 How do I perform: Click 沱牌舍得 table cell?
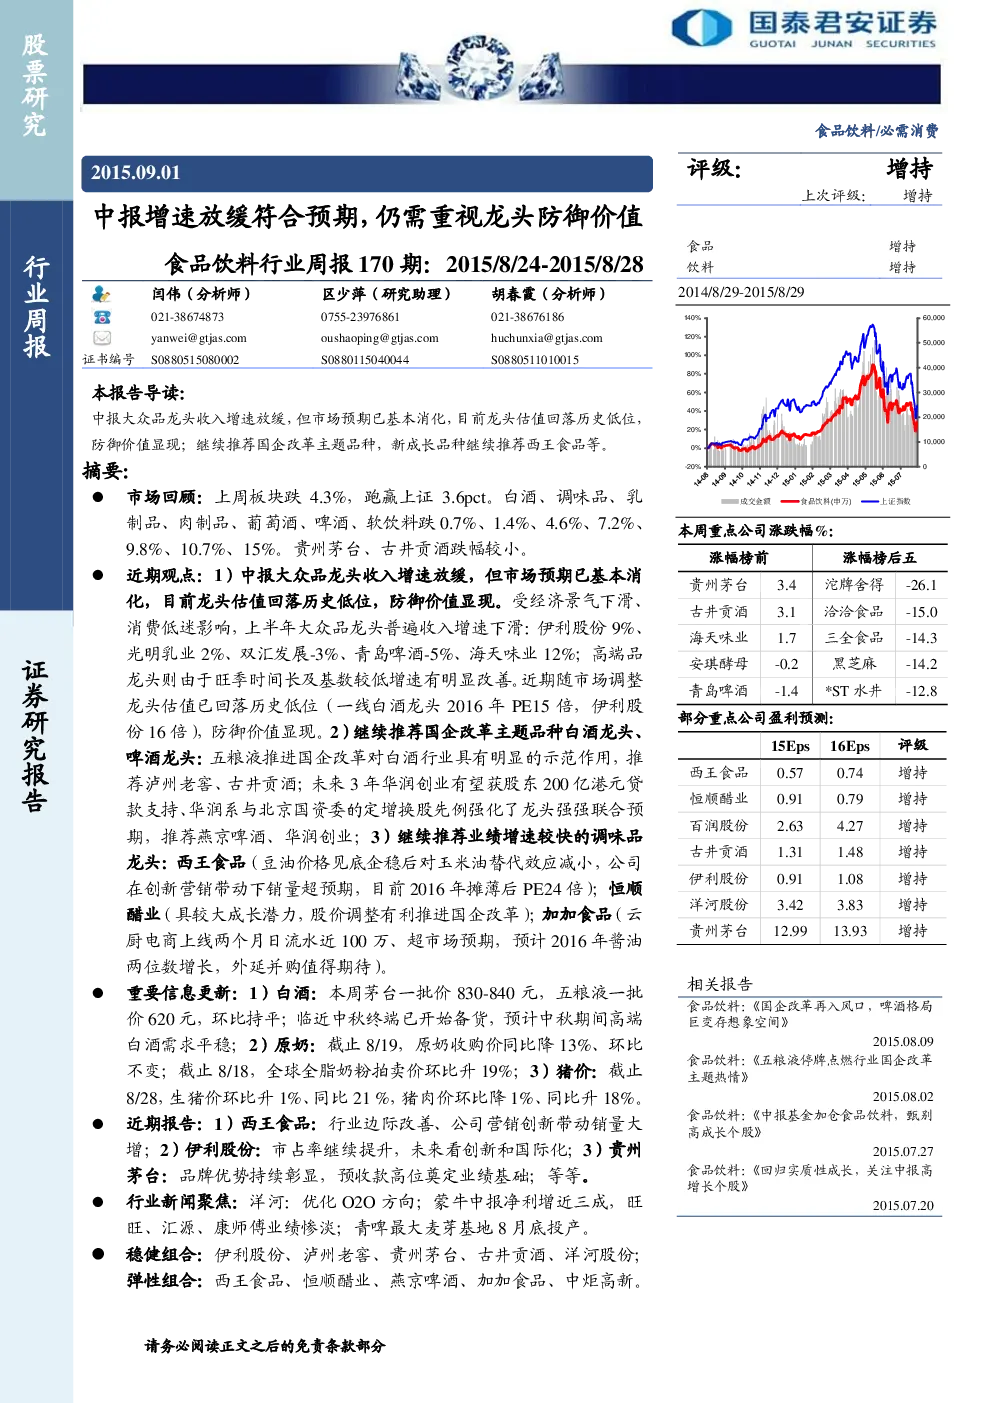pyautogui.click(x=854, y=585)
